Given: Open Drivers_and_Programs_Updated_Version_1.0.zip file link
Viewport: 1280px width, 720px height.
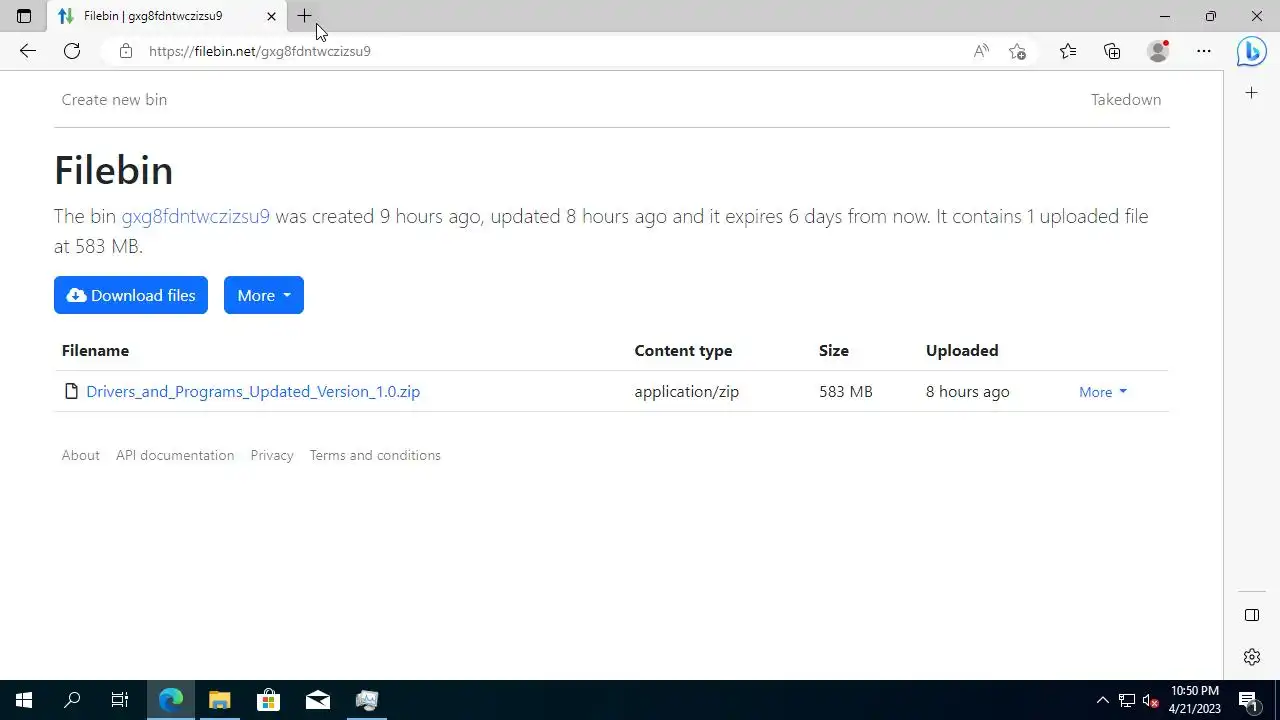Looking at the screenshot, I should (253, 391).
